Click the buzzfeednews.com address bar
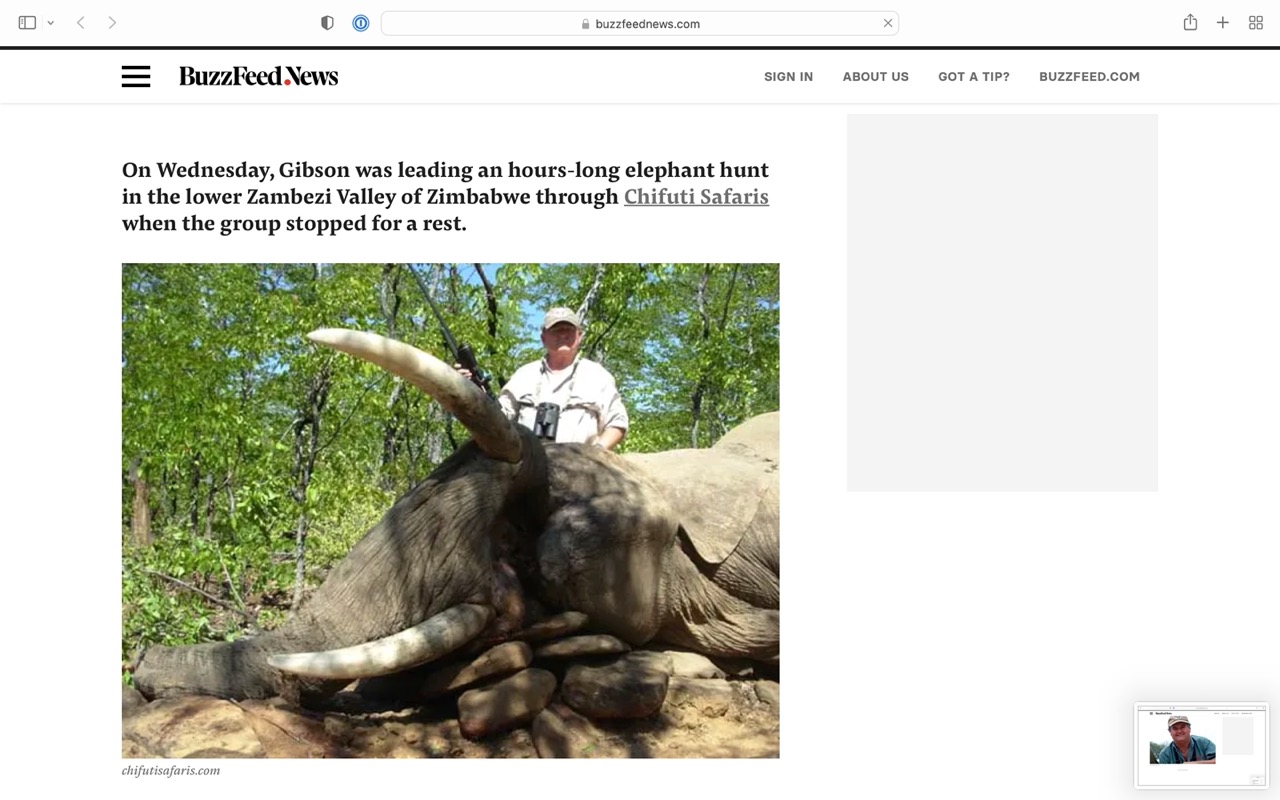The image size is (1280, 800). (640, 23)
